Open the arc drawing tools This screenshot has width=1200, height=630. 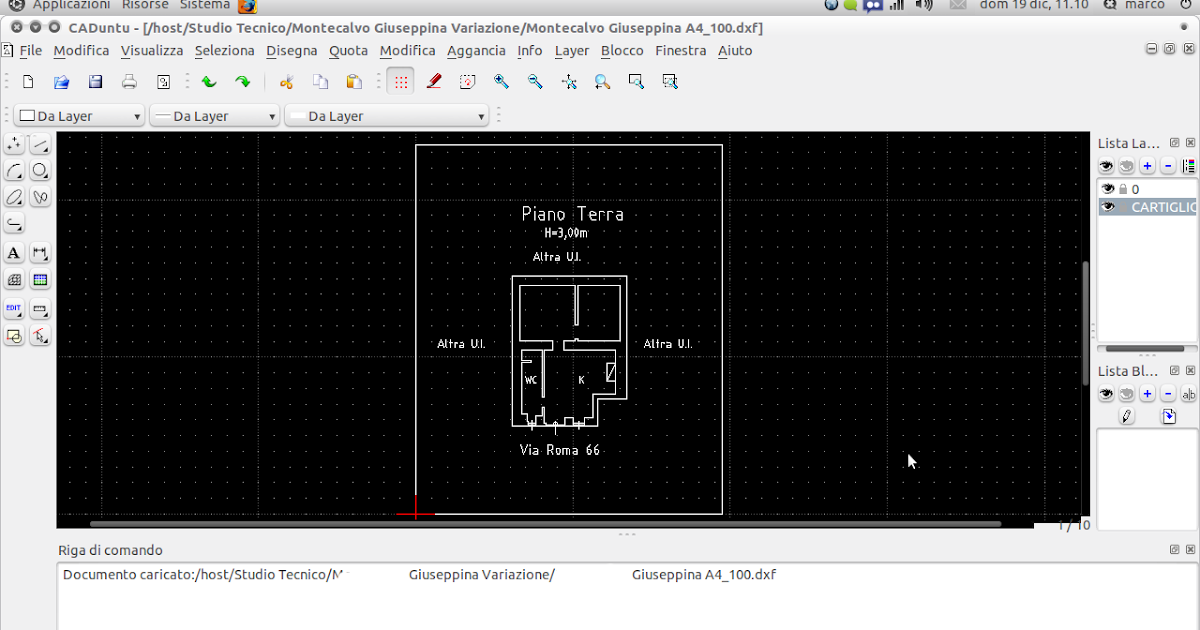point(15,171)
